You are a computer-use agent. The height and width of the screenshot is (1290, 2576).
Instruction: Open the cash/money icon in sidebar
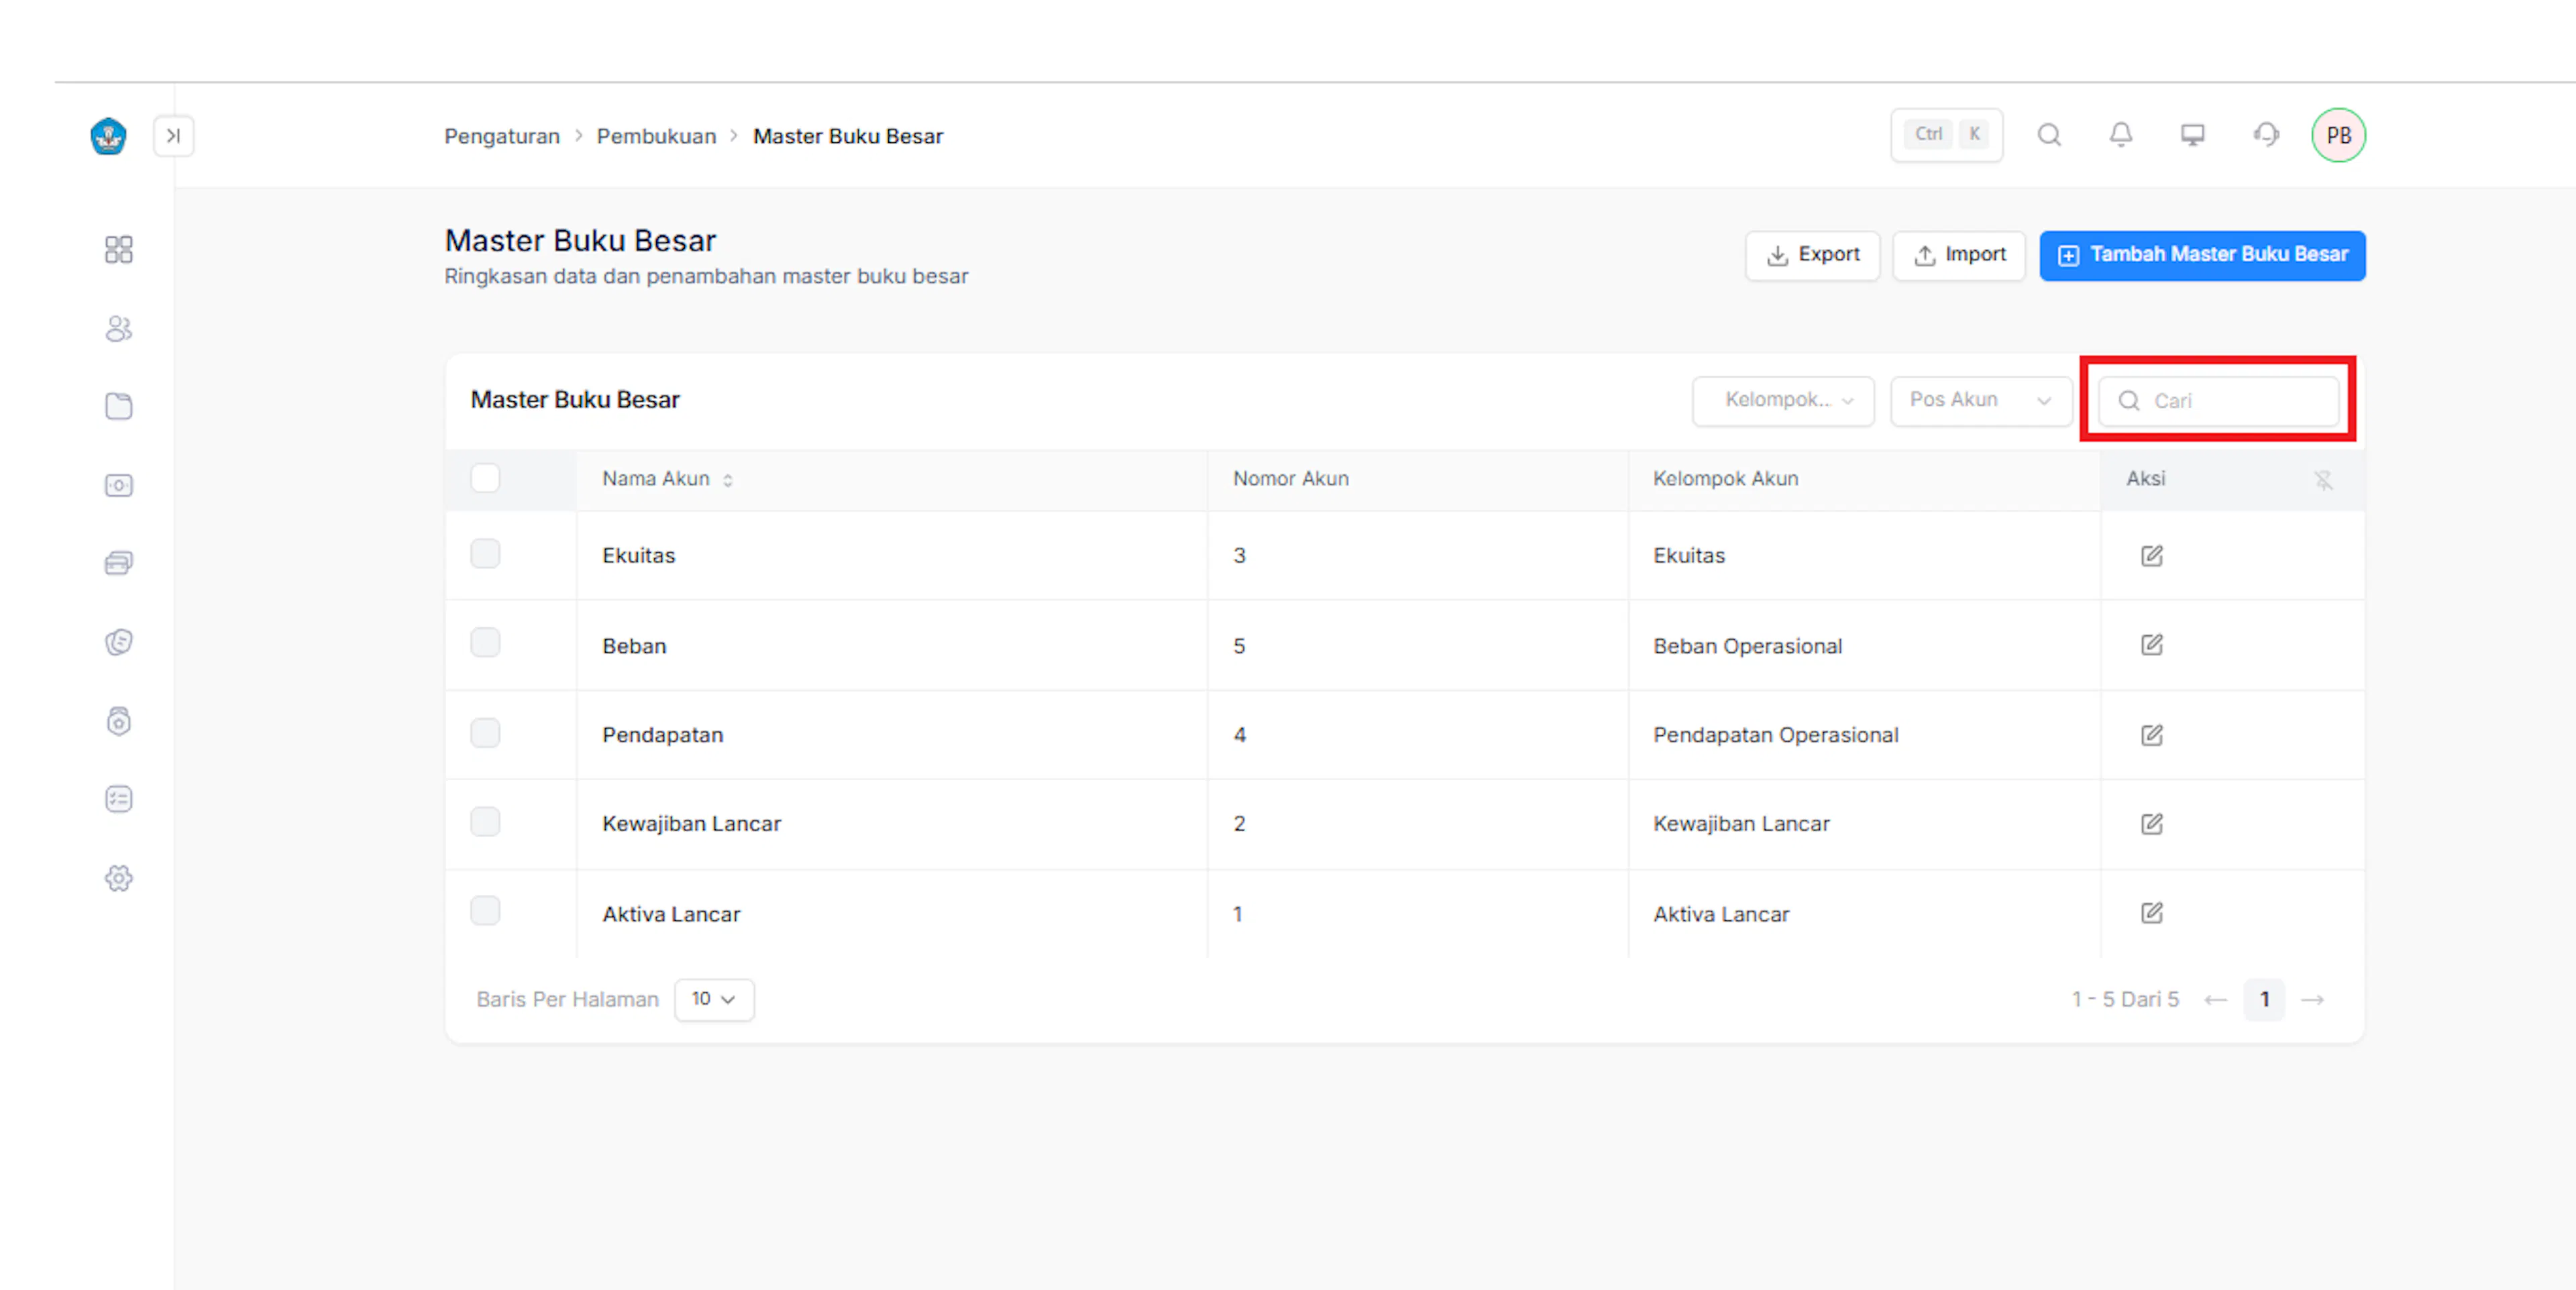(x=119, y=485)
